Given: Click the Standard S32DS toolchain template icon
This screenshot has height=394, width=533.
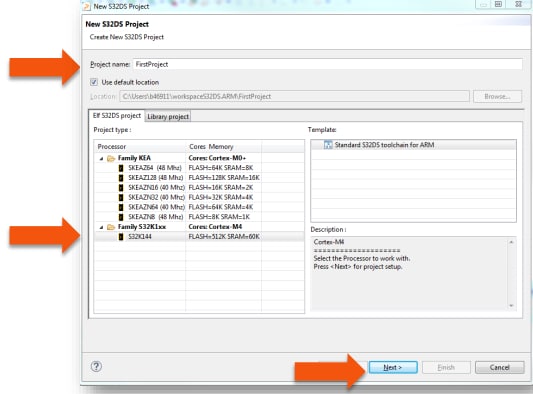Looking at the screenshot, I should pyautogui.click(x=328, y=145).
